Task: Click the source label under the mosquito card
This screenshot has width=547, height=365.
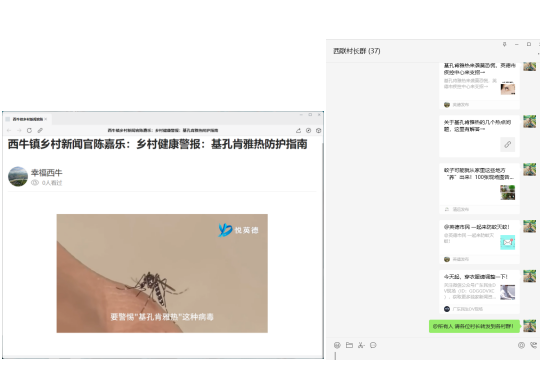Action: coord(457,209)
